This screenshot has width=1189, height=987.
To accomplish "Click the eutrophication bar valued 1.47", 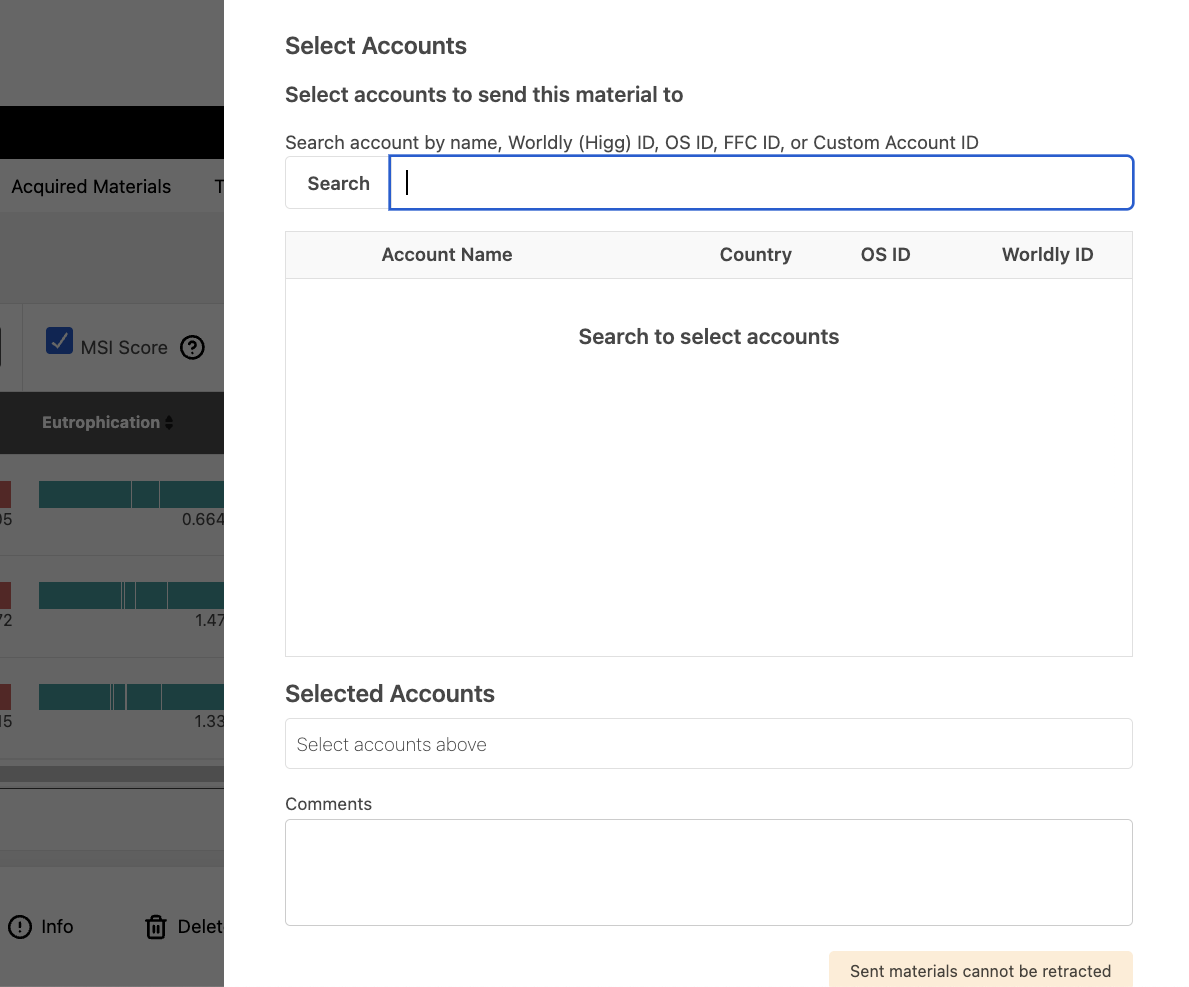I will click(131, 595).
